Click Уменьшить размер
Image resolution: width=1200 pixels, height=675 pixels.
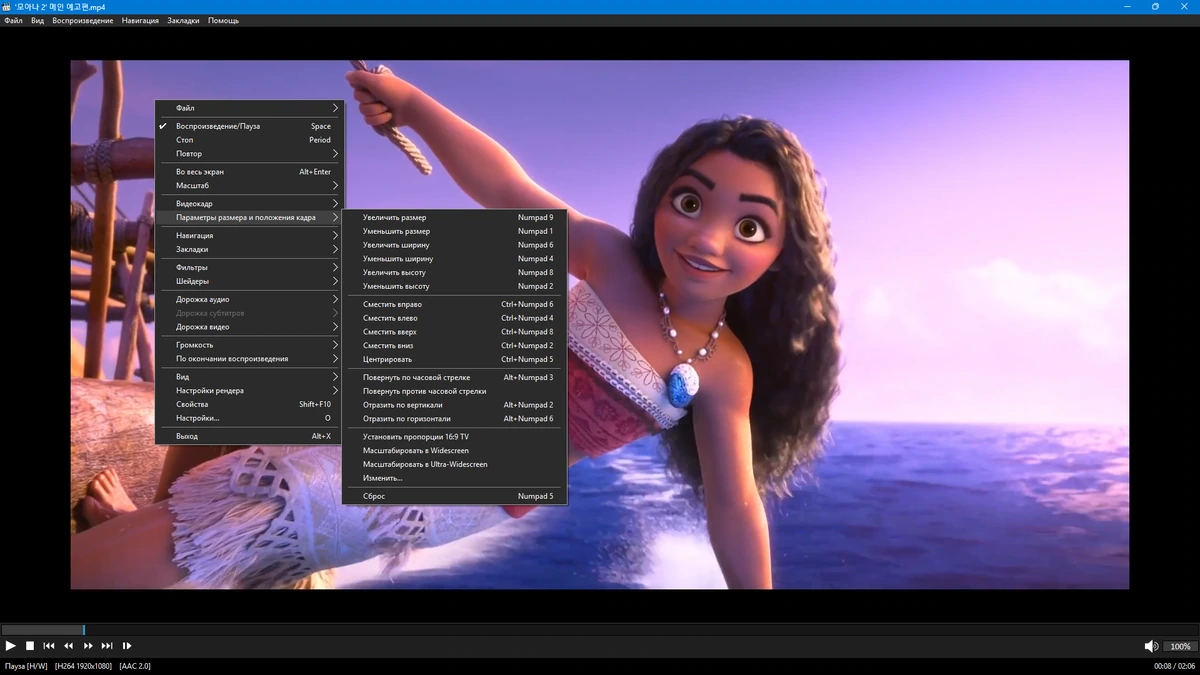pyautogui.click(x=455, y=231)
